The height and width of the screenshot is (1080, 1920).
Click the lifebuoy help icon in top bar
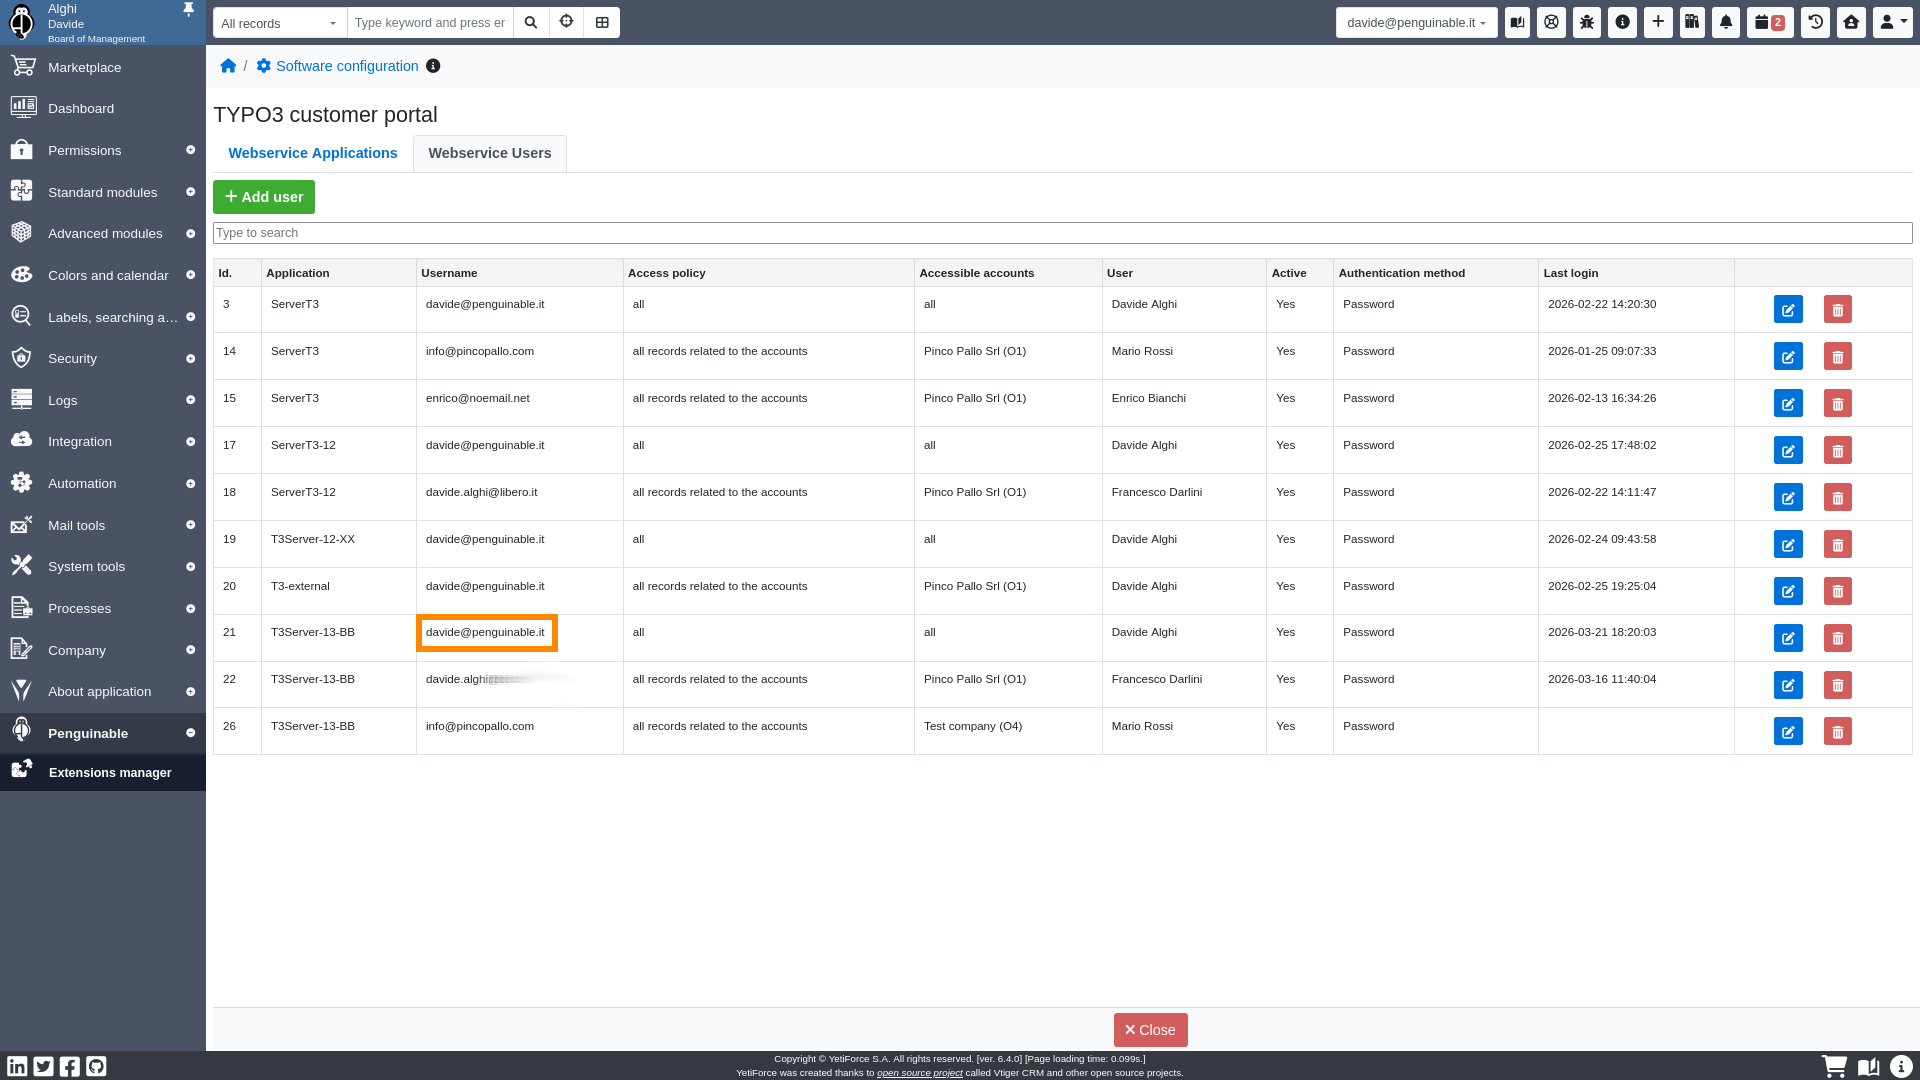[1551, 22]
